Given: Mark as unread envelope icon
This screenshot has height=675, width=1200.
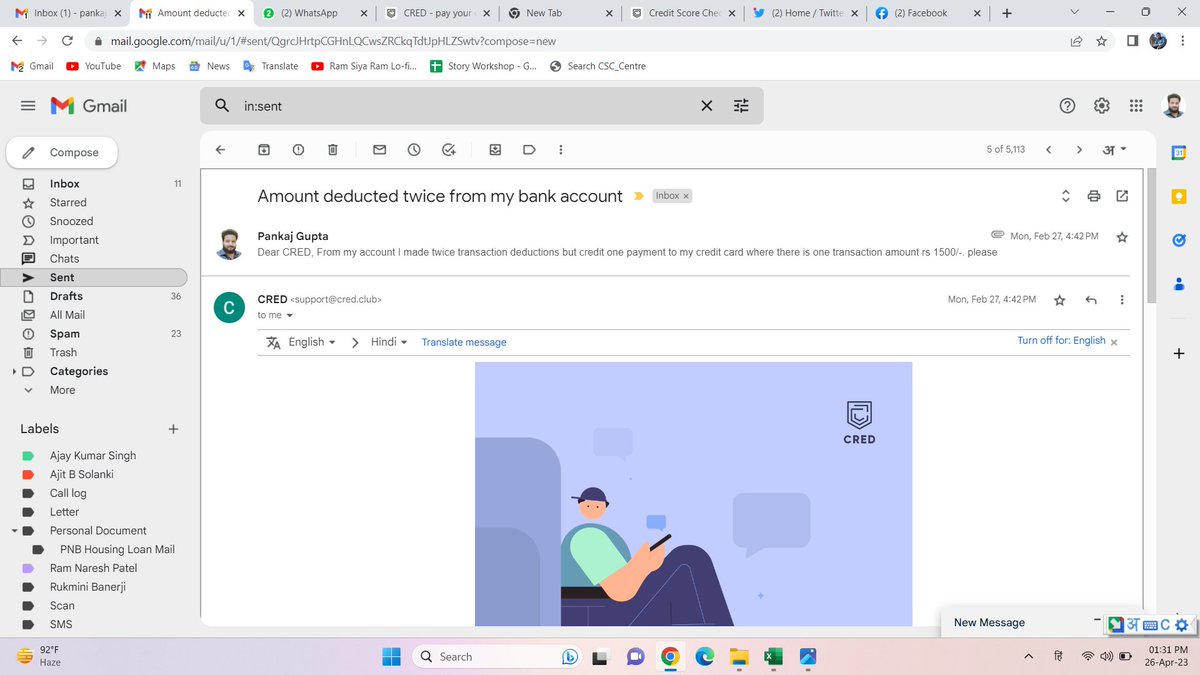Looking at the screenshot, I should coord(380,150).
